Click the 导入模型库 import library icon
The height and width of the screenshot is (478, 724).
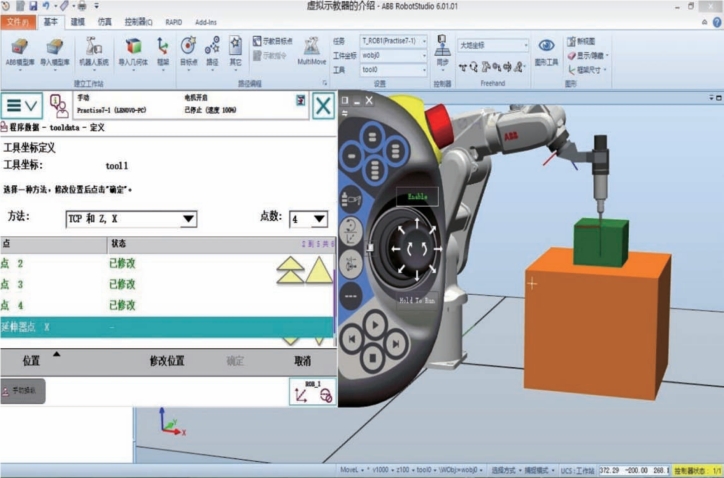pos(56,51)
